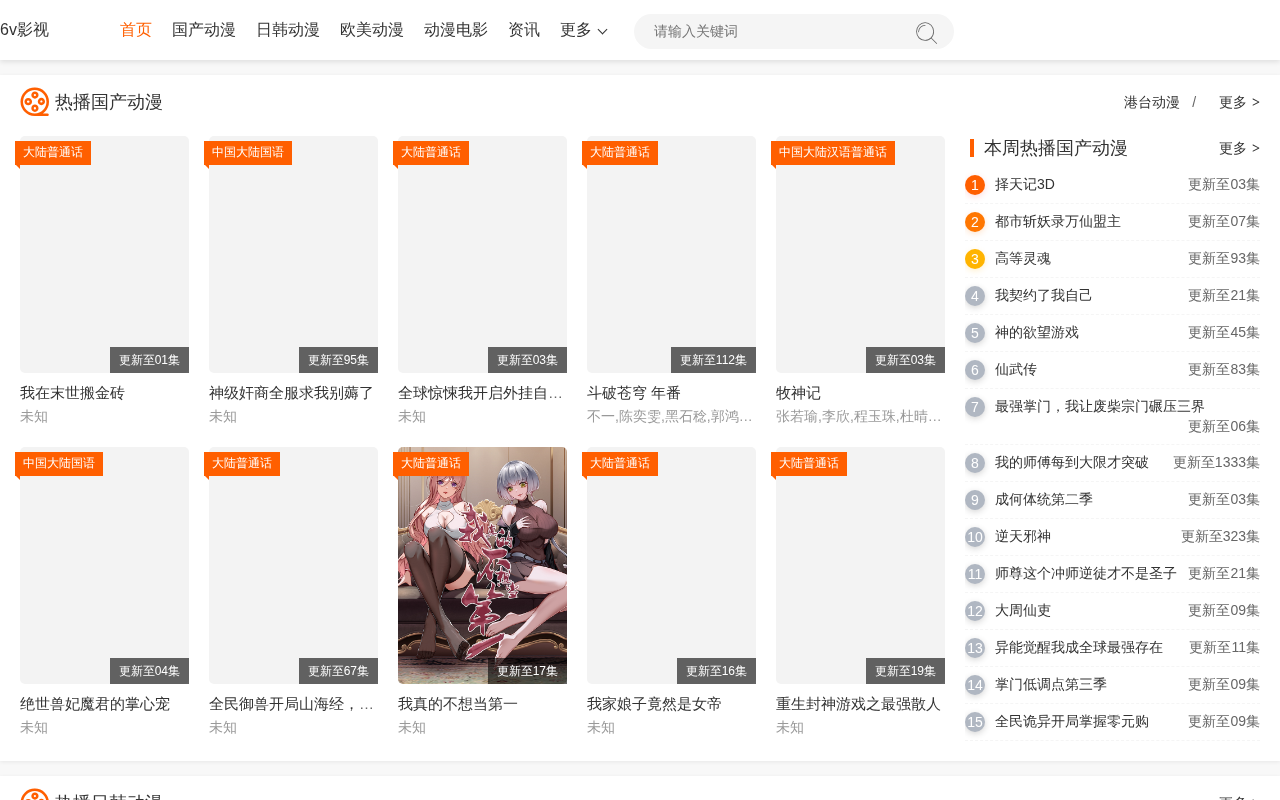Image resolution: width=1280 pixels, height=800 pixels.
Task: Click the rank 1 badge for 择天记3D
Action: point(975,185)
